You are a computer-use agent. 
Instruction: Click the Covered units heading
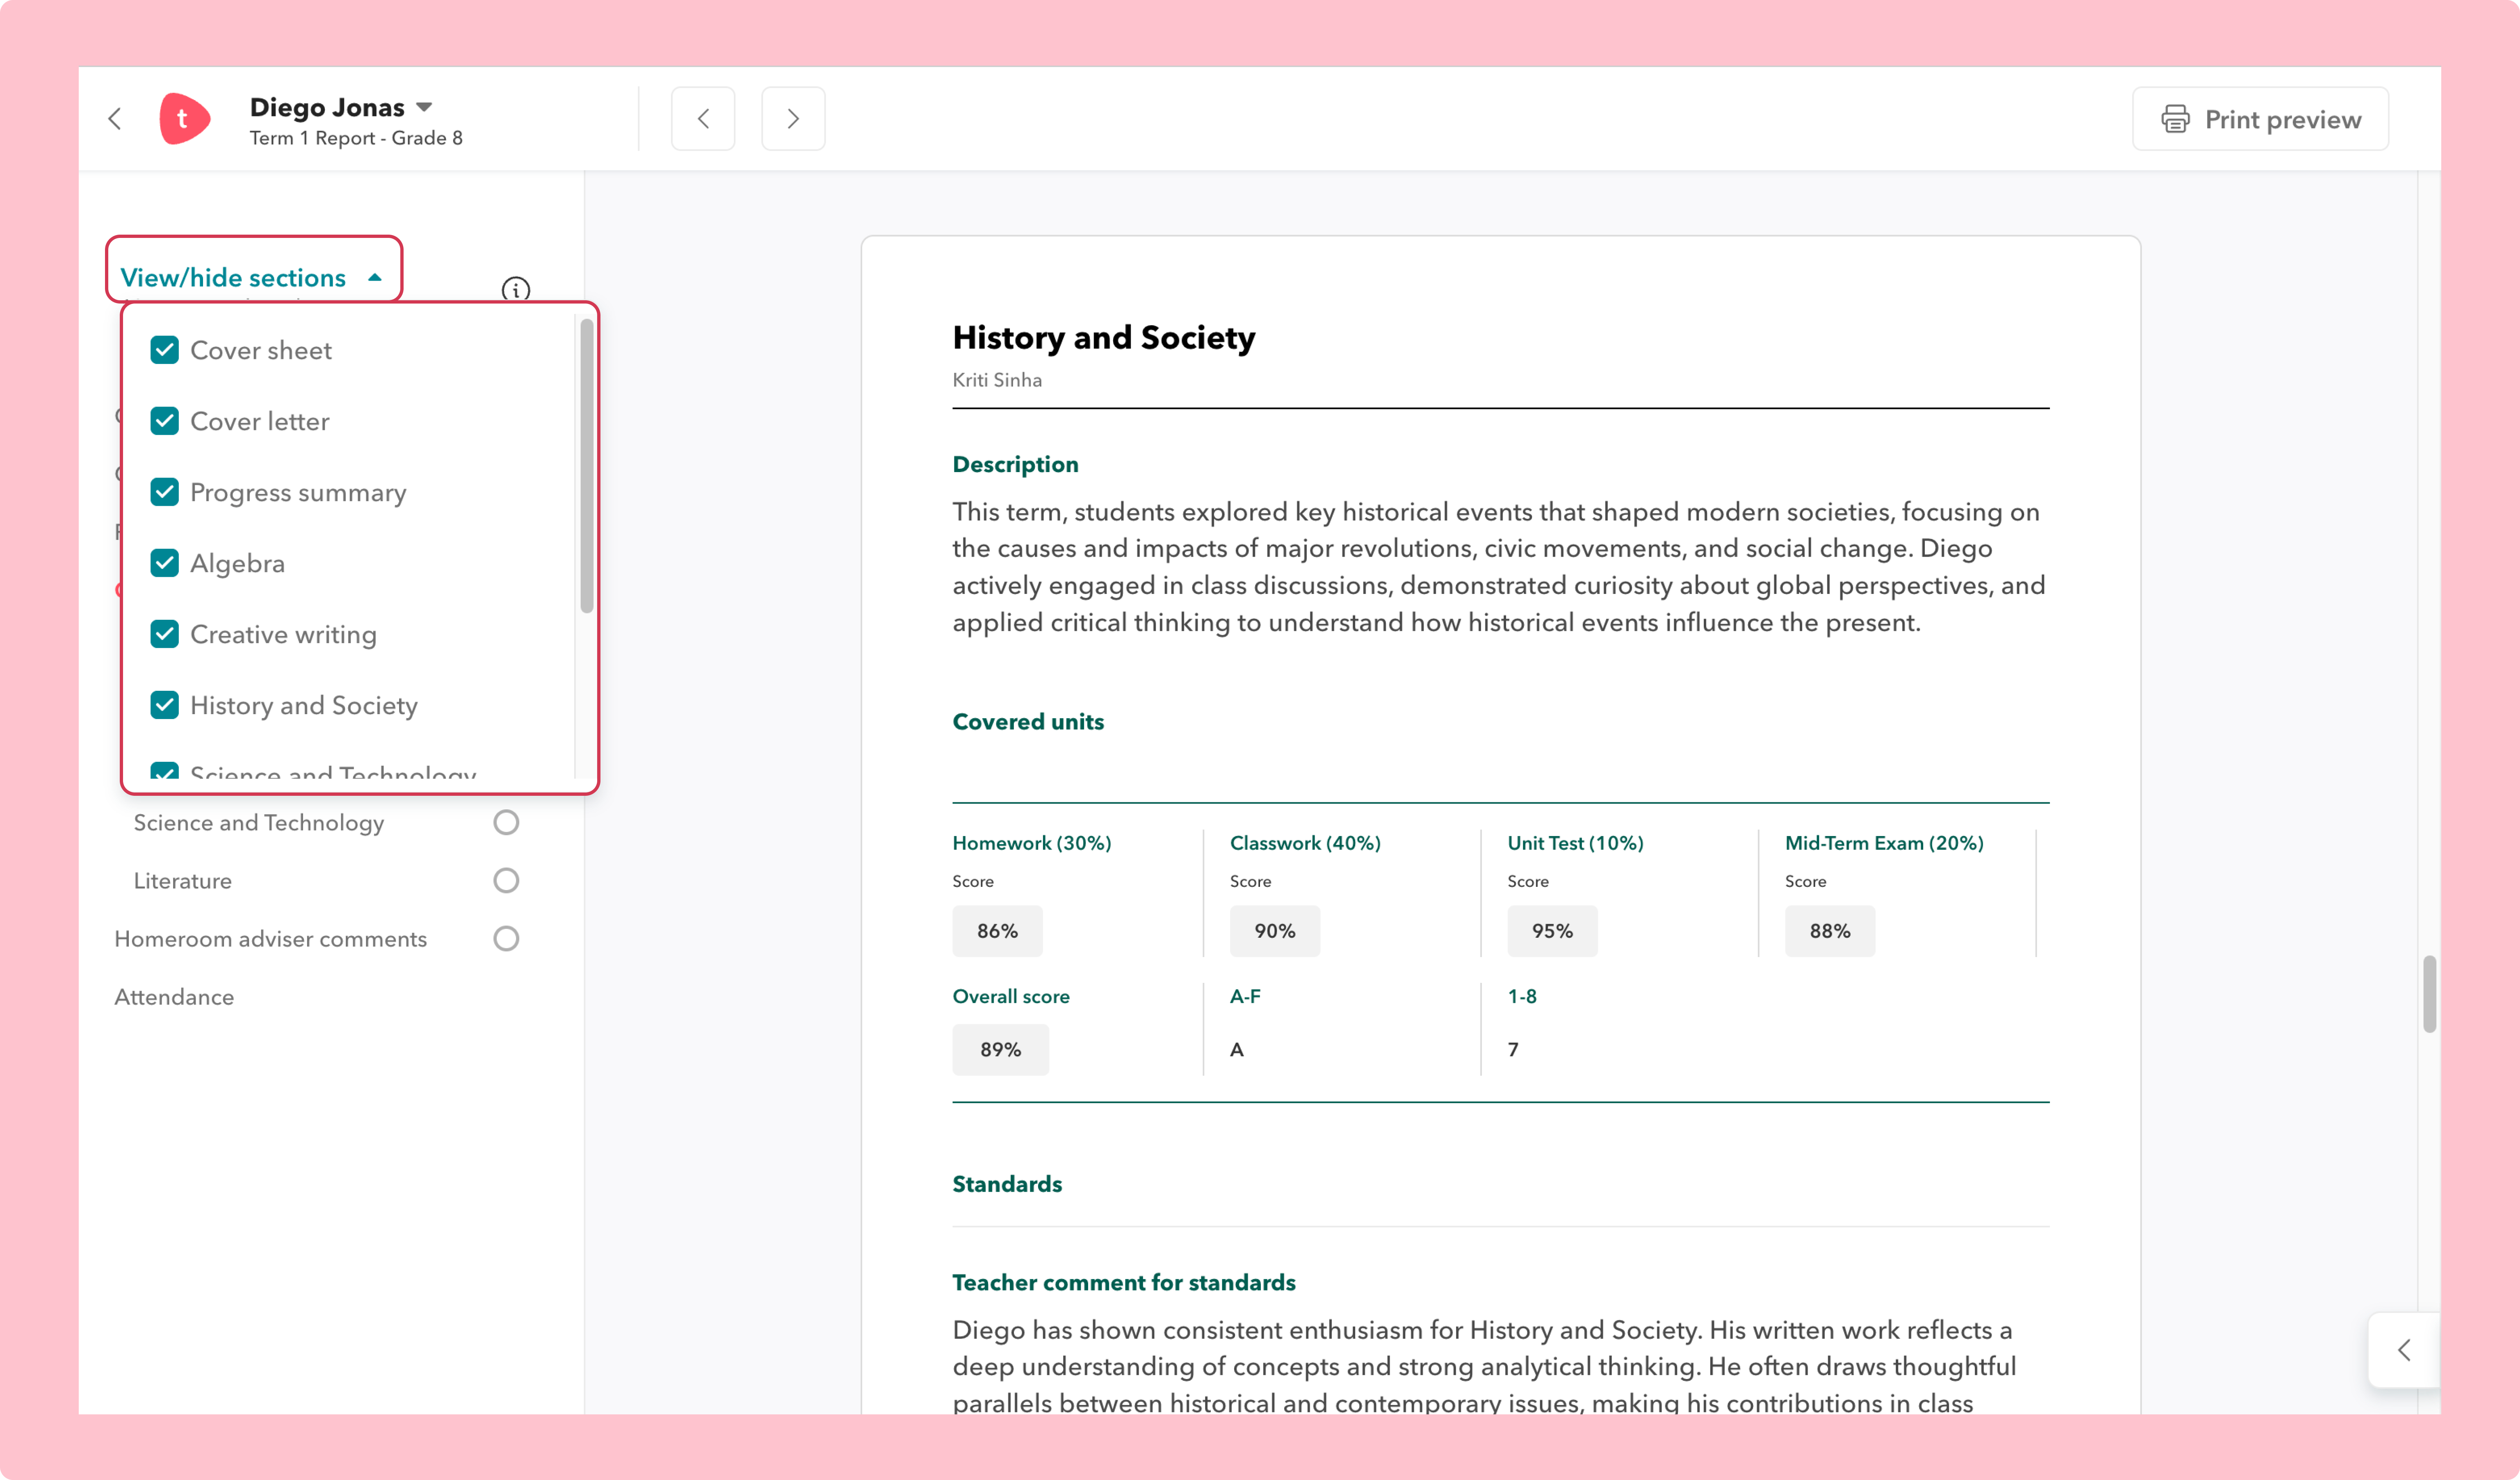[1028, 721]
